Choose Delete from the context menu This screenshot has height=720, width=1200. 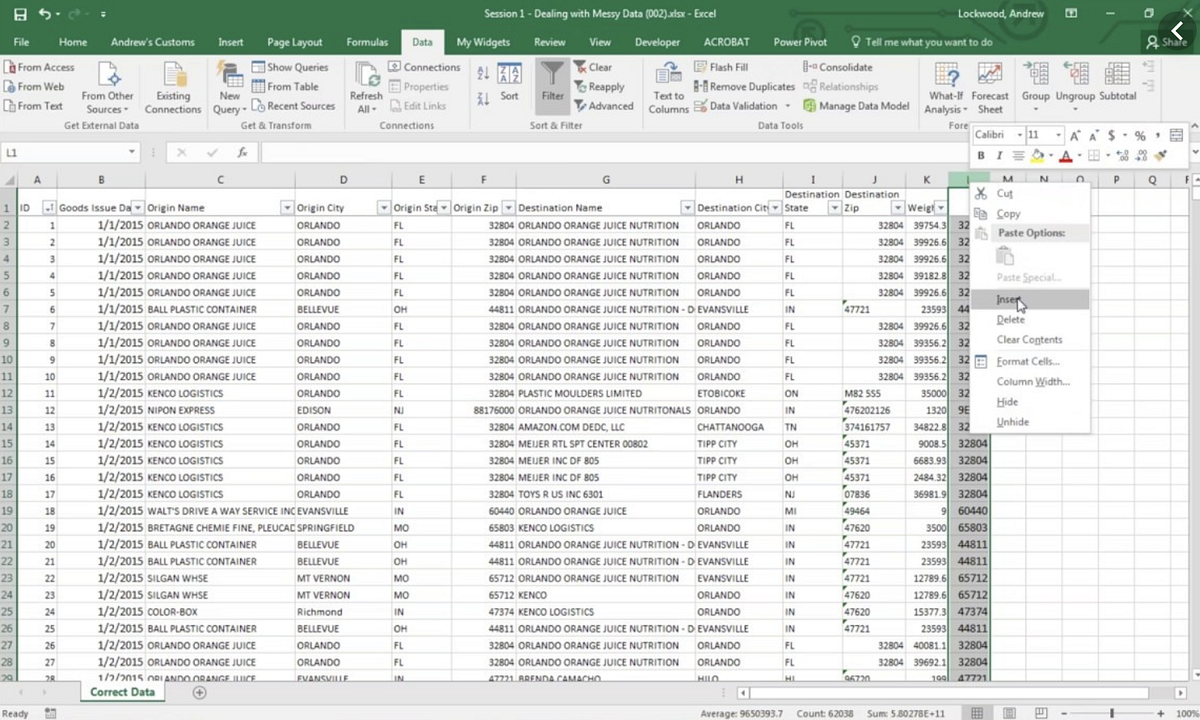click(x=1029, y=319)
